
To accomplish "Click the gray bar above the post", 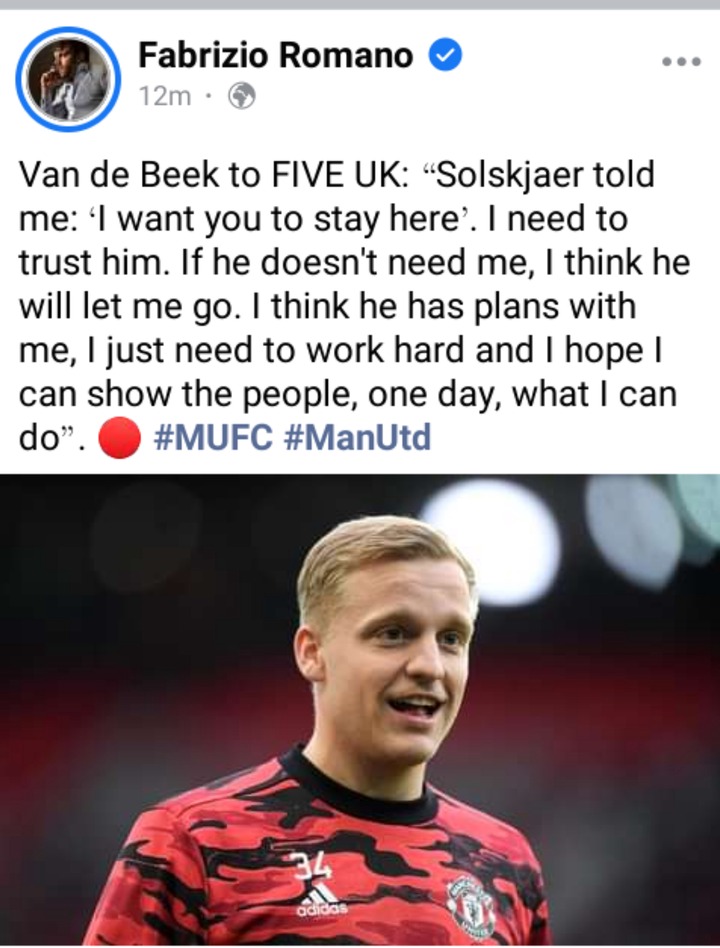I will pos(360,4).
